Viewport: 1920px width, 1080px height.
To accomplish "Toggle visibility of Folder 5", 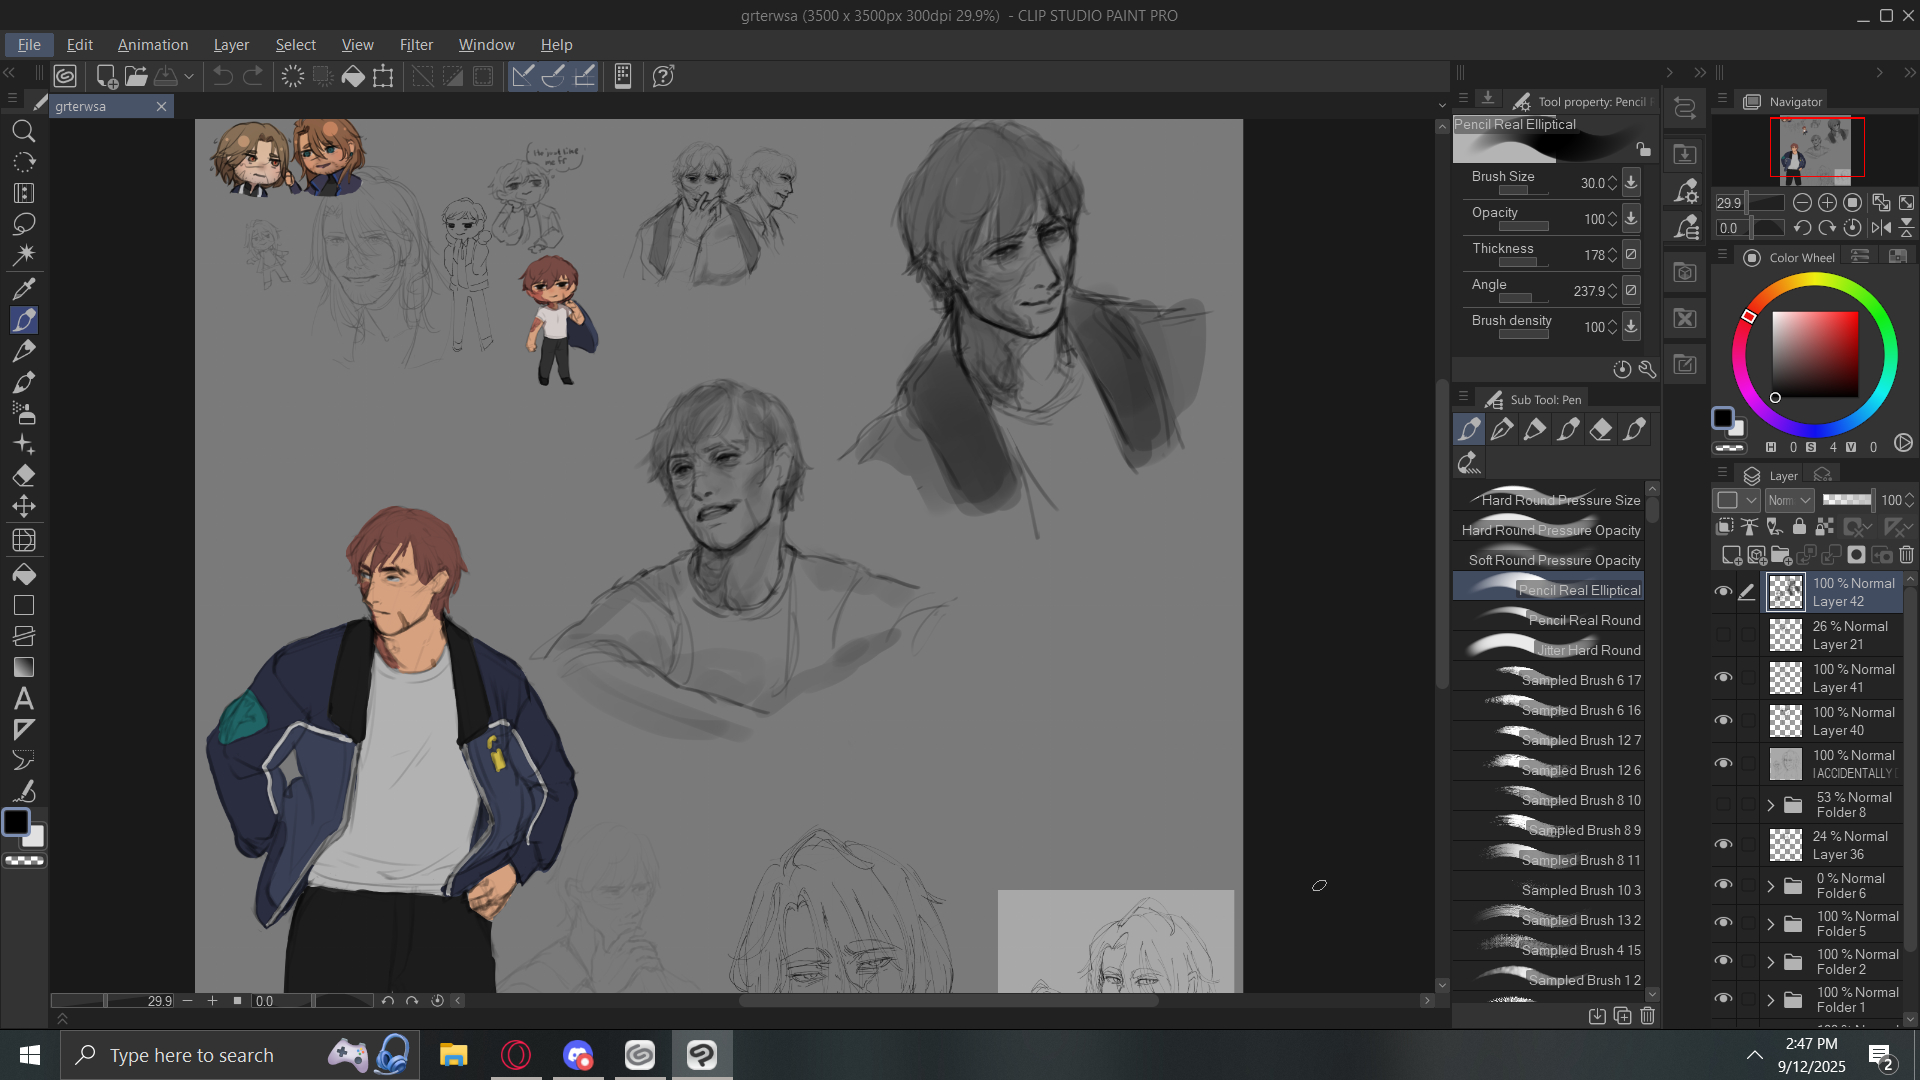I will [x=1723, y=923].
